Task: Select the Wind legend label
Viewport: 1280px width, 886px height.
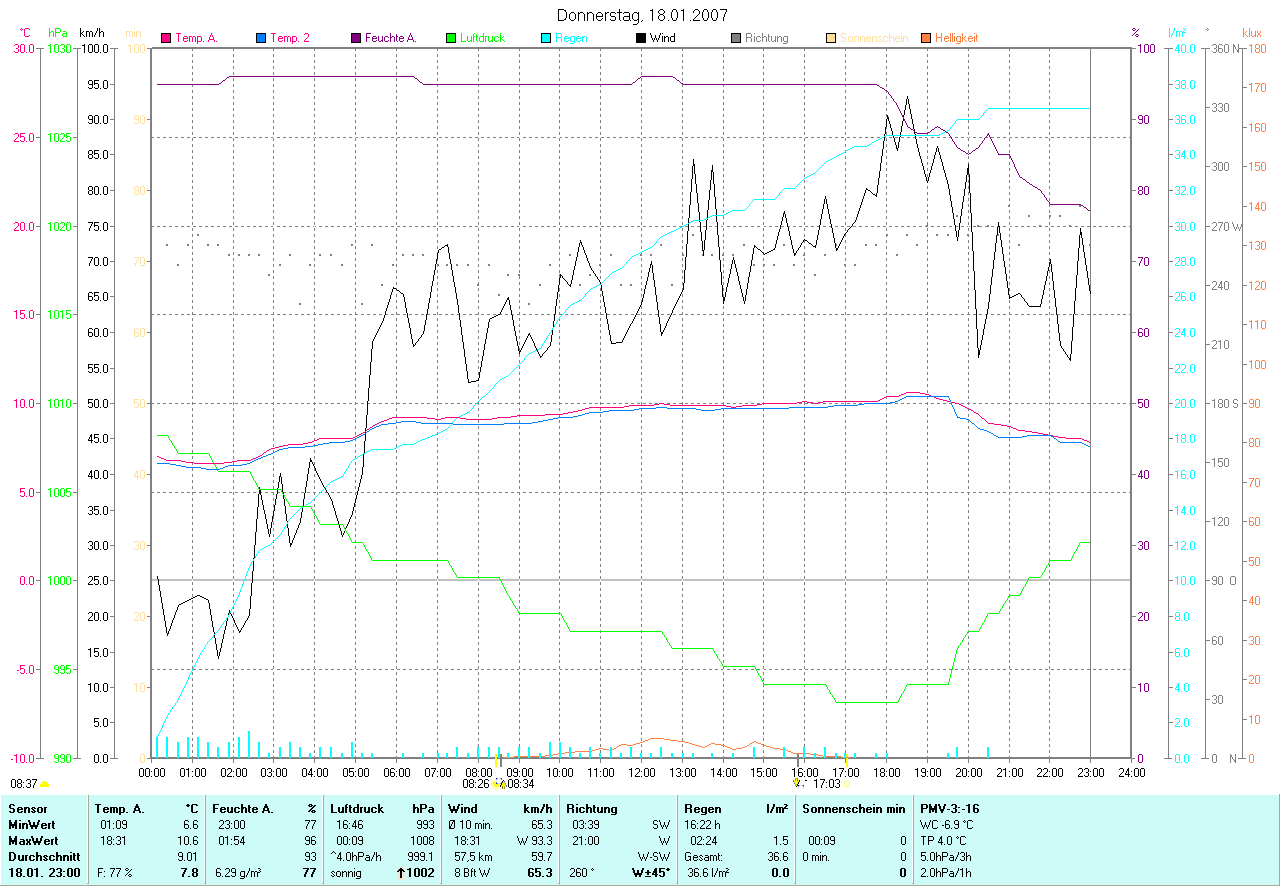Action: pyautogui.click(x=663, y=38)
